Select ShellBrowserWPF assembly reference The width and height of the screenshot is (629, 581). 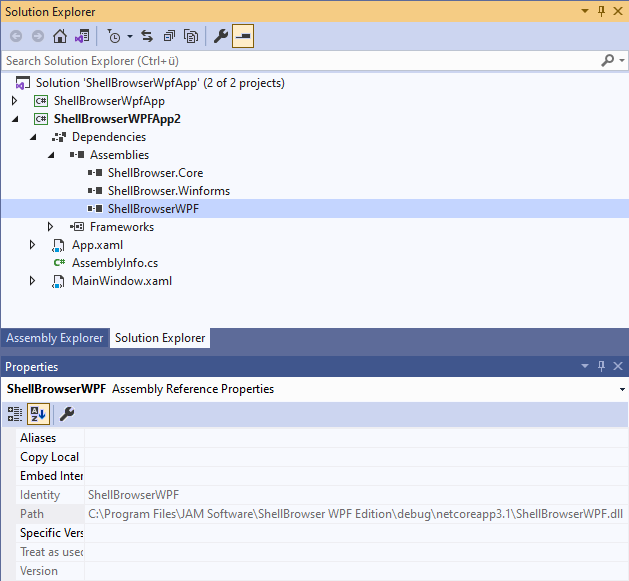tap(153, 209)
